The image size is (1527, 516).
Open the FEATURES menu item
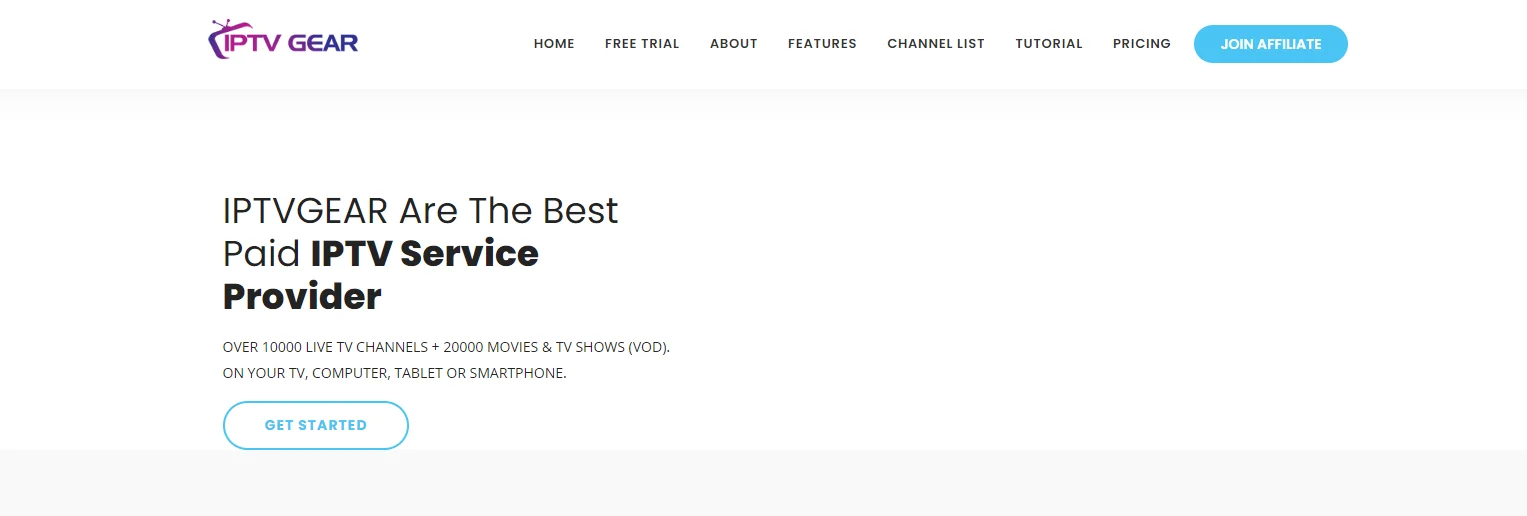point(822,44)
